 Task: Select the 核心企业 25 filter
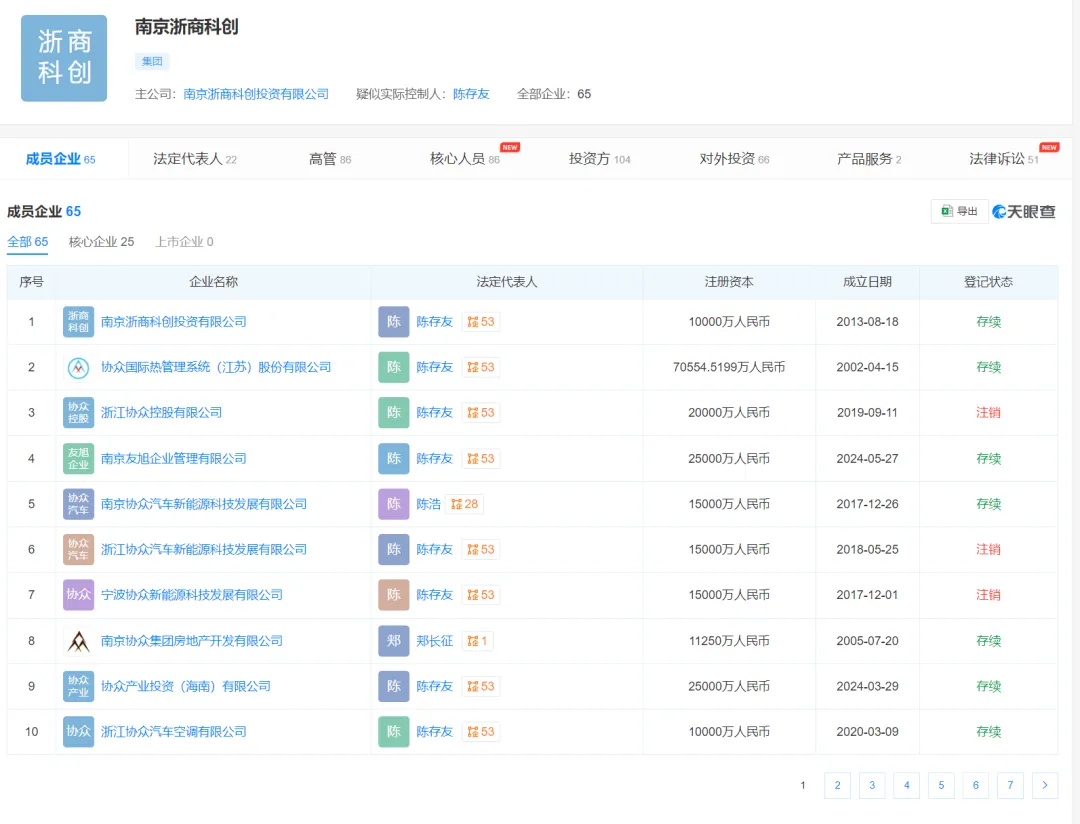click(101, 242)
